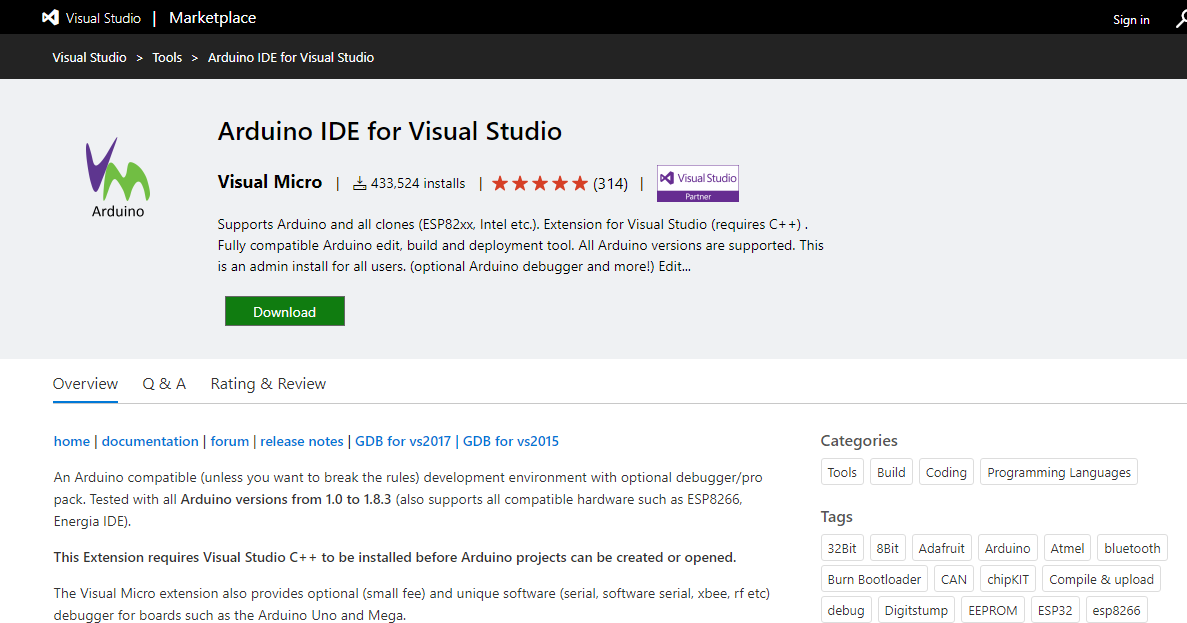Switch to the Overview tab
The image size is (1187, 623).
pos(85,384)
